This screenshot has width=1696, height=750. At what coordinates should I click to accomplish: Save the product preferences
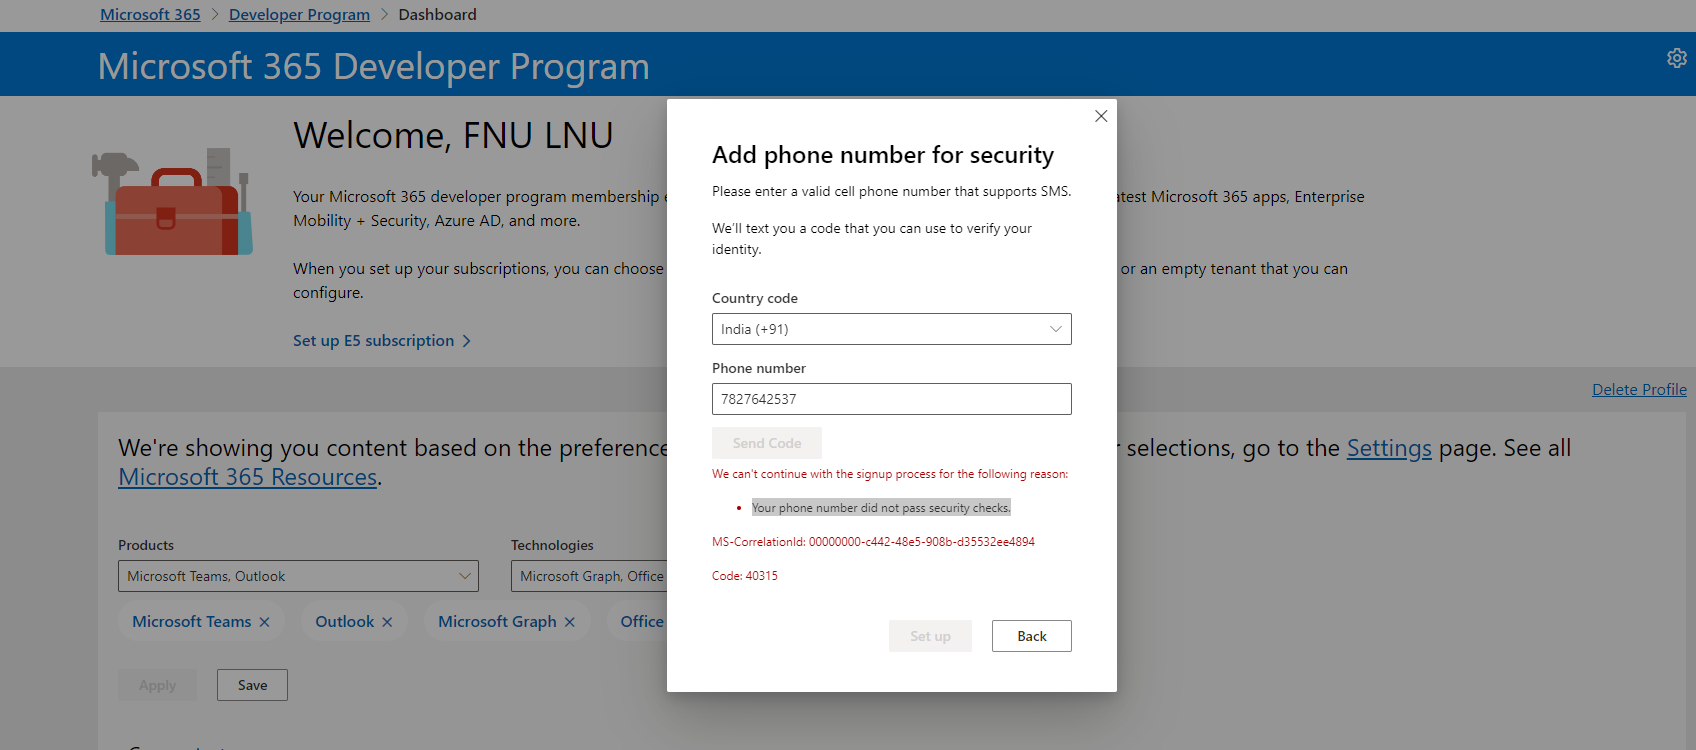click(252, 684)
